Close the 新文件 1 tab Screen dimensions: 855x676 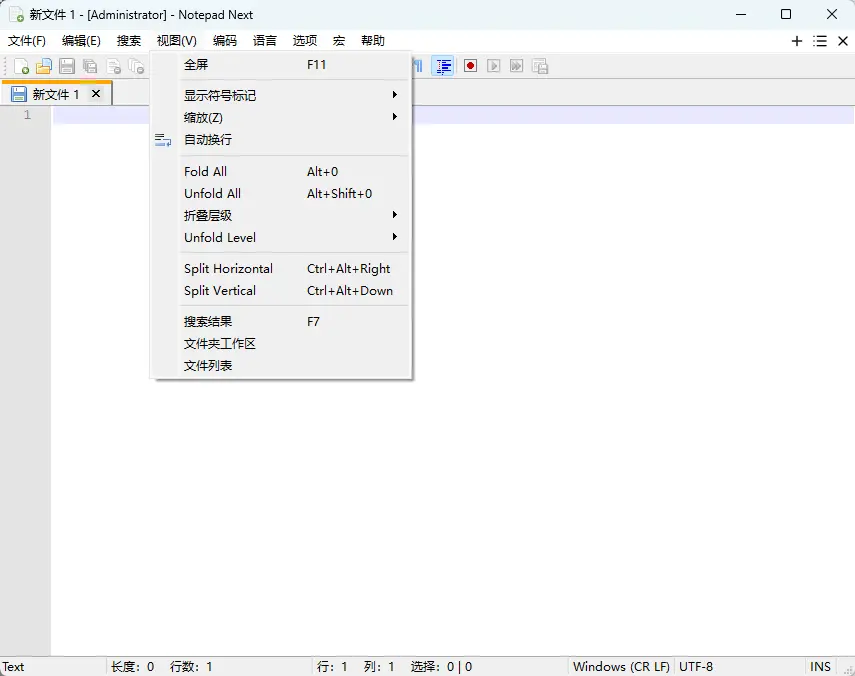(96, 94)
